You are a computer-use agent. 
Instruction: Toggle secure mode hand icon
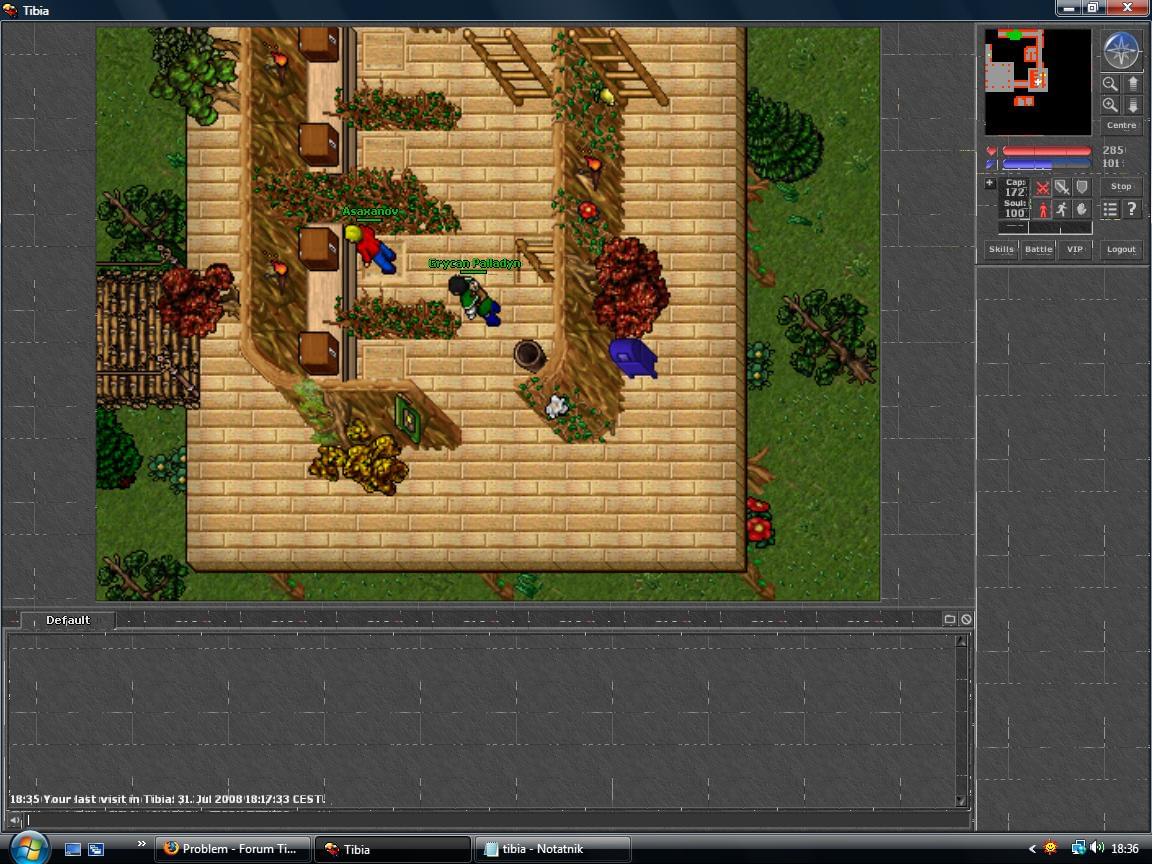1081,209
